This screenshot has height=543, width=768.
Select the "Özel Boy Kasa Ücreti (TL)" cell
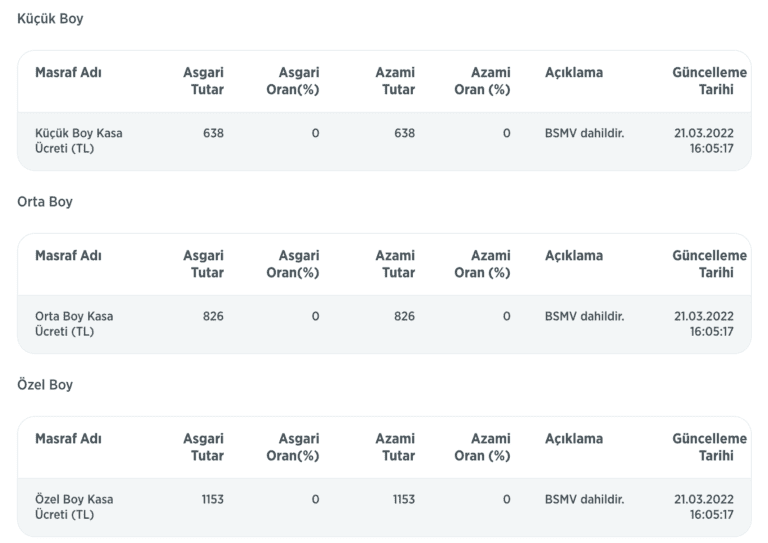(x=74, y=507)
